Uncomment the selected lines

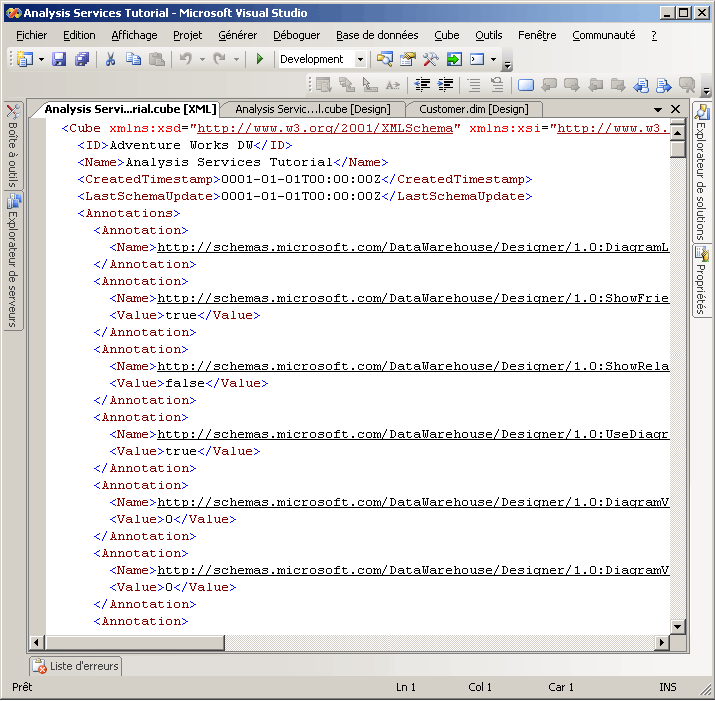[x=497, y=85]
